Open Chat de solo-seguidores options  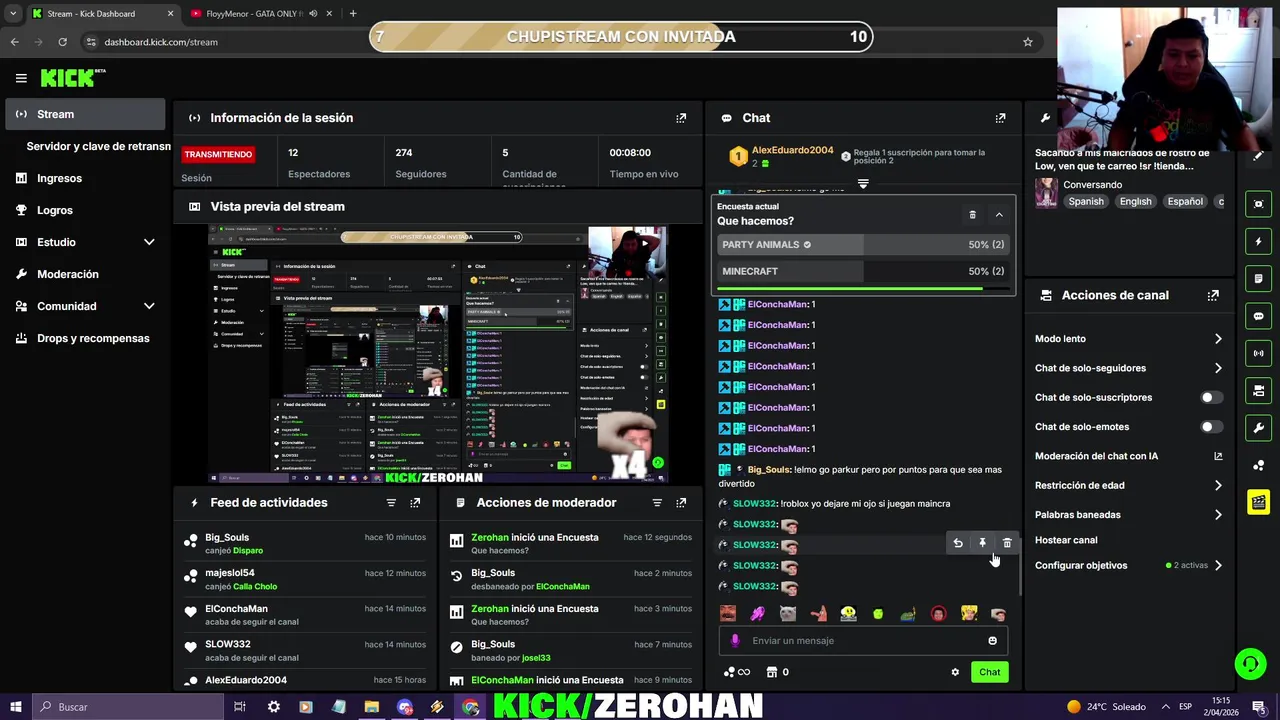(x=1128, y=368)
